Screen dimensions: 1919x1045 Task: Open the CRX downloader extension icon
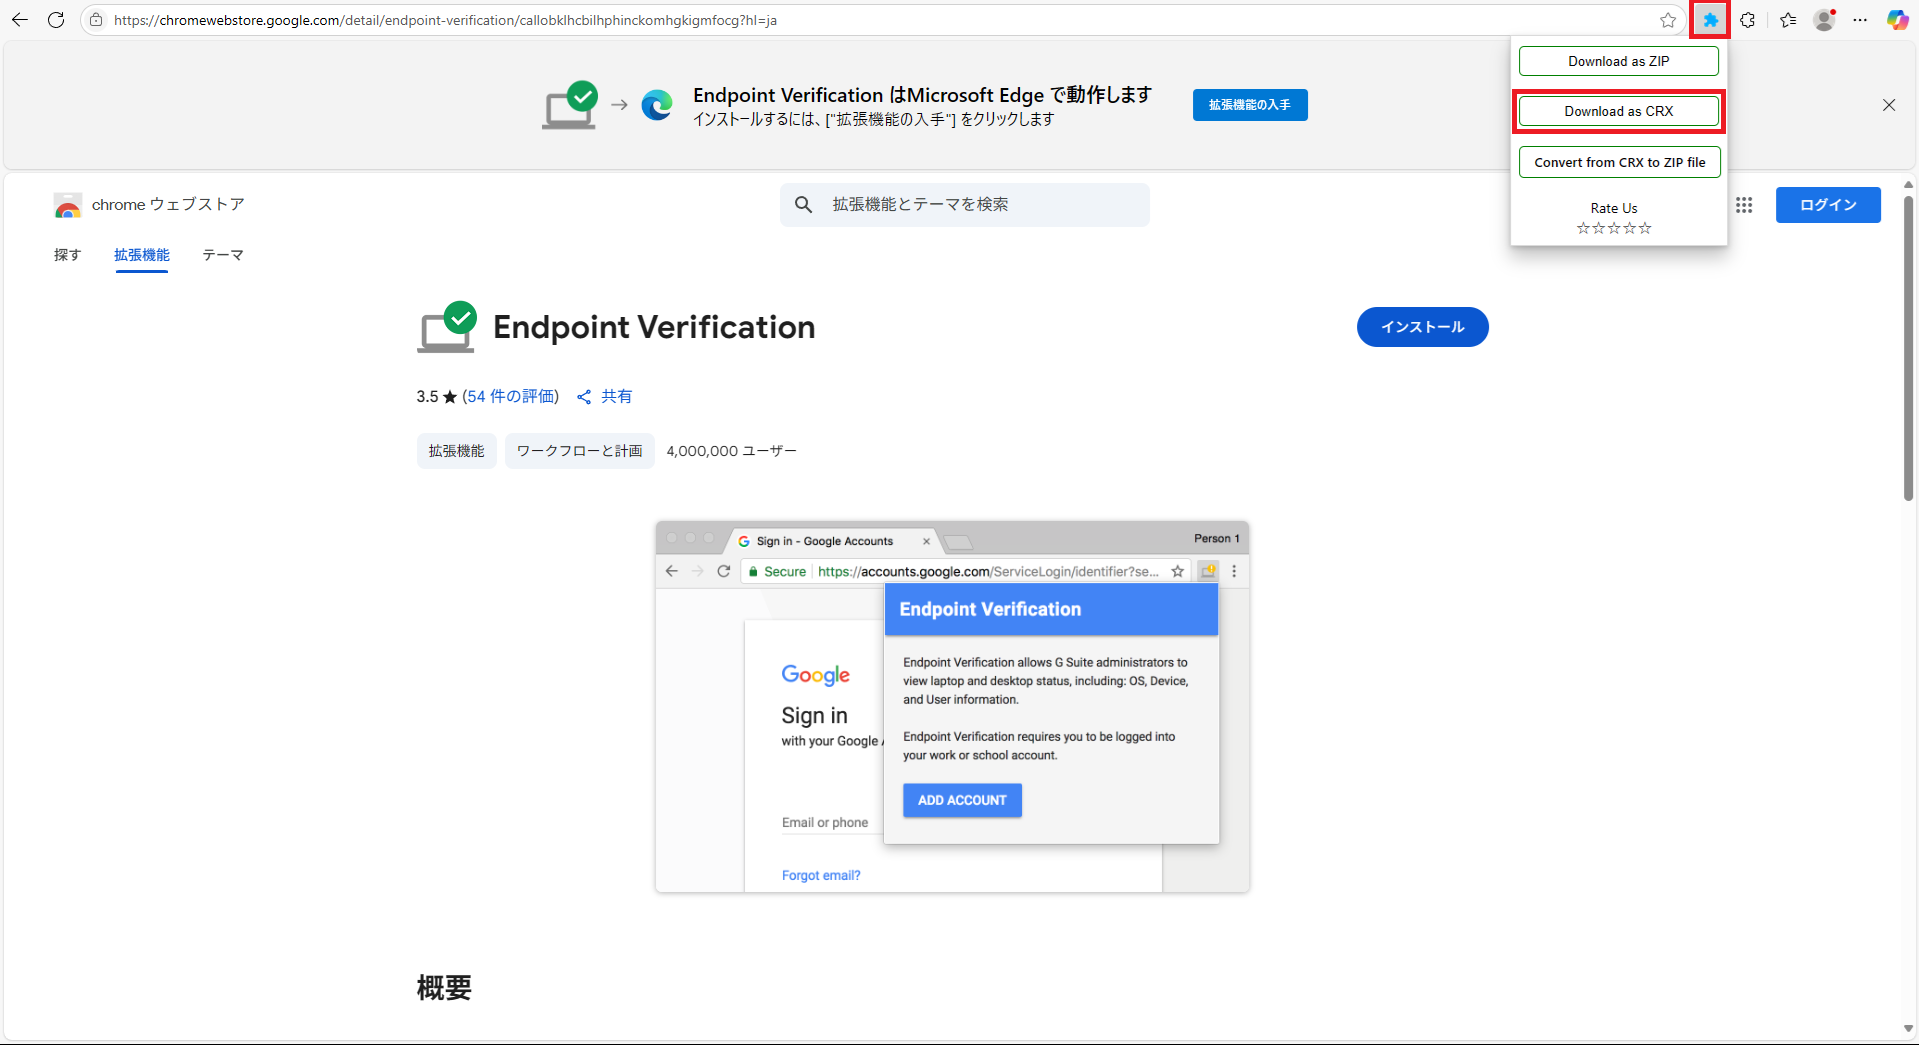1710,20
